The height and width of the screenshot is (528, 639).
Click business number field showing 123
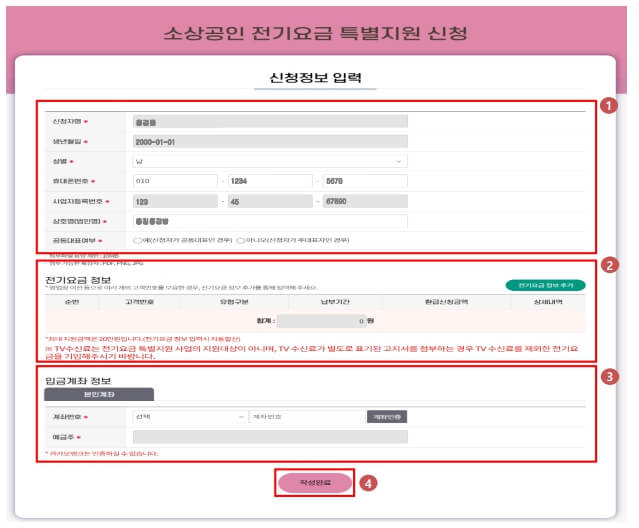pos(175,201)
